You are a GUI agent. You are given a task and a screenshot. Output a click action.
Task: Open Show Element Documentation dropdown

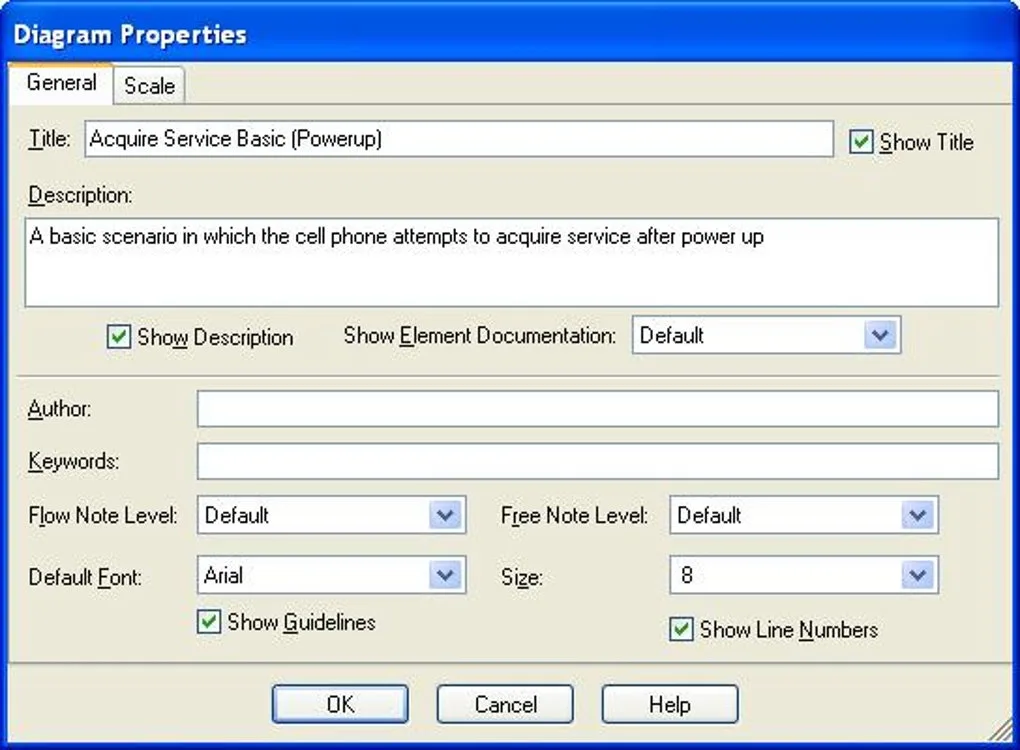click(x=766, y=335)
